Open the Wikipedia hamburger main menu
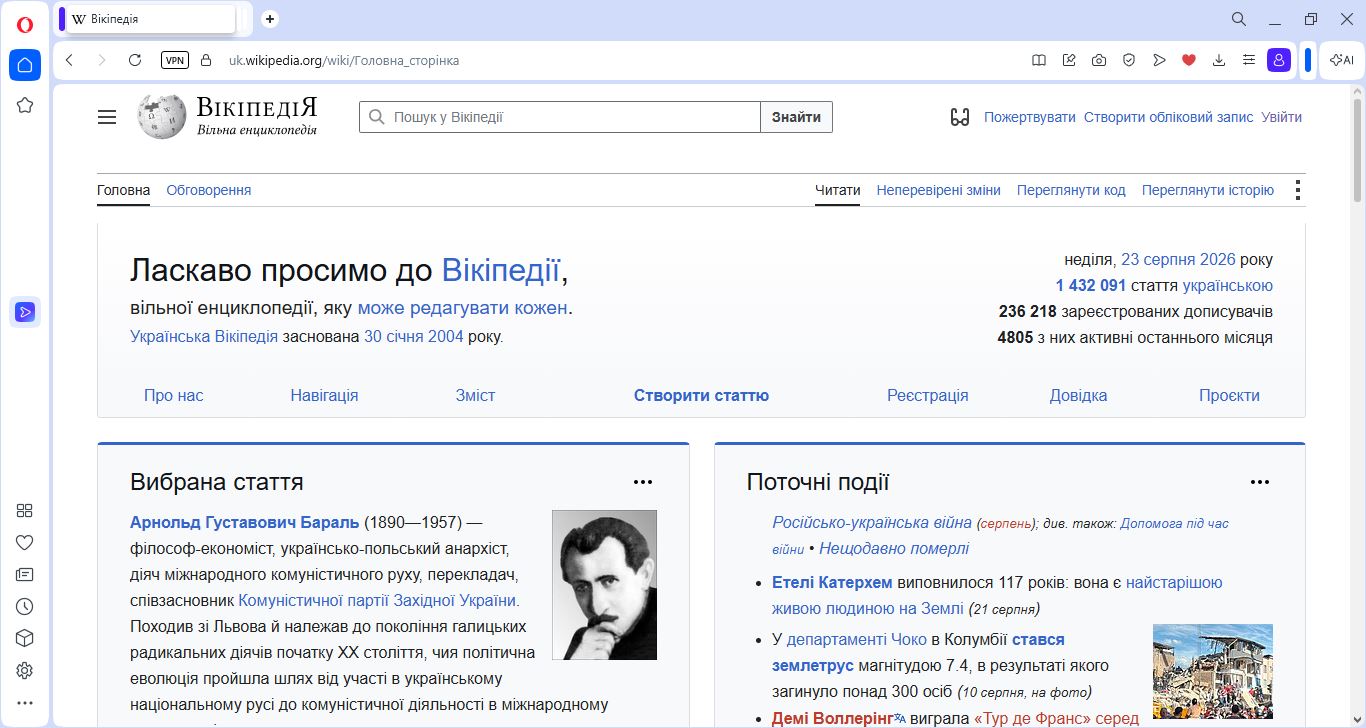Image resolution: width=1366 pixels, height=728 pixels. [107, 117]
